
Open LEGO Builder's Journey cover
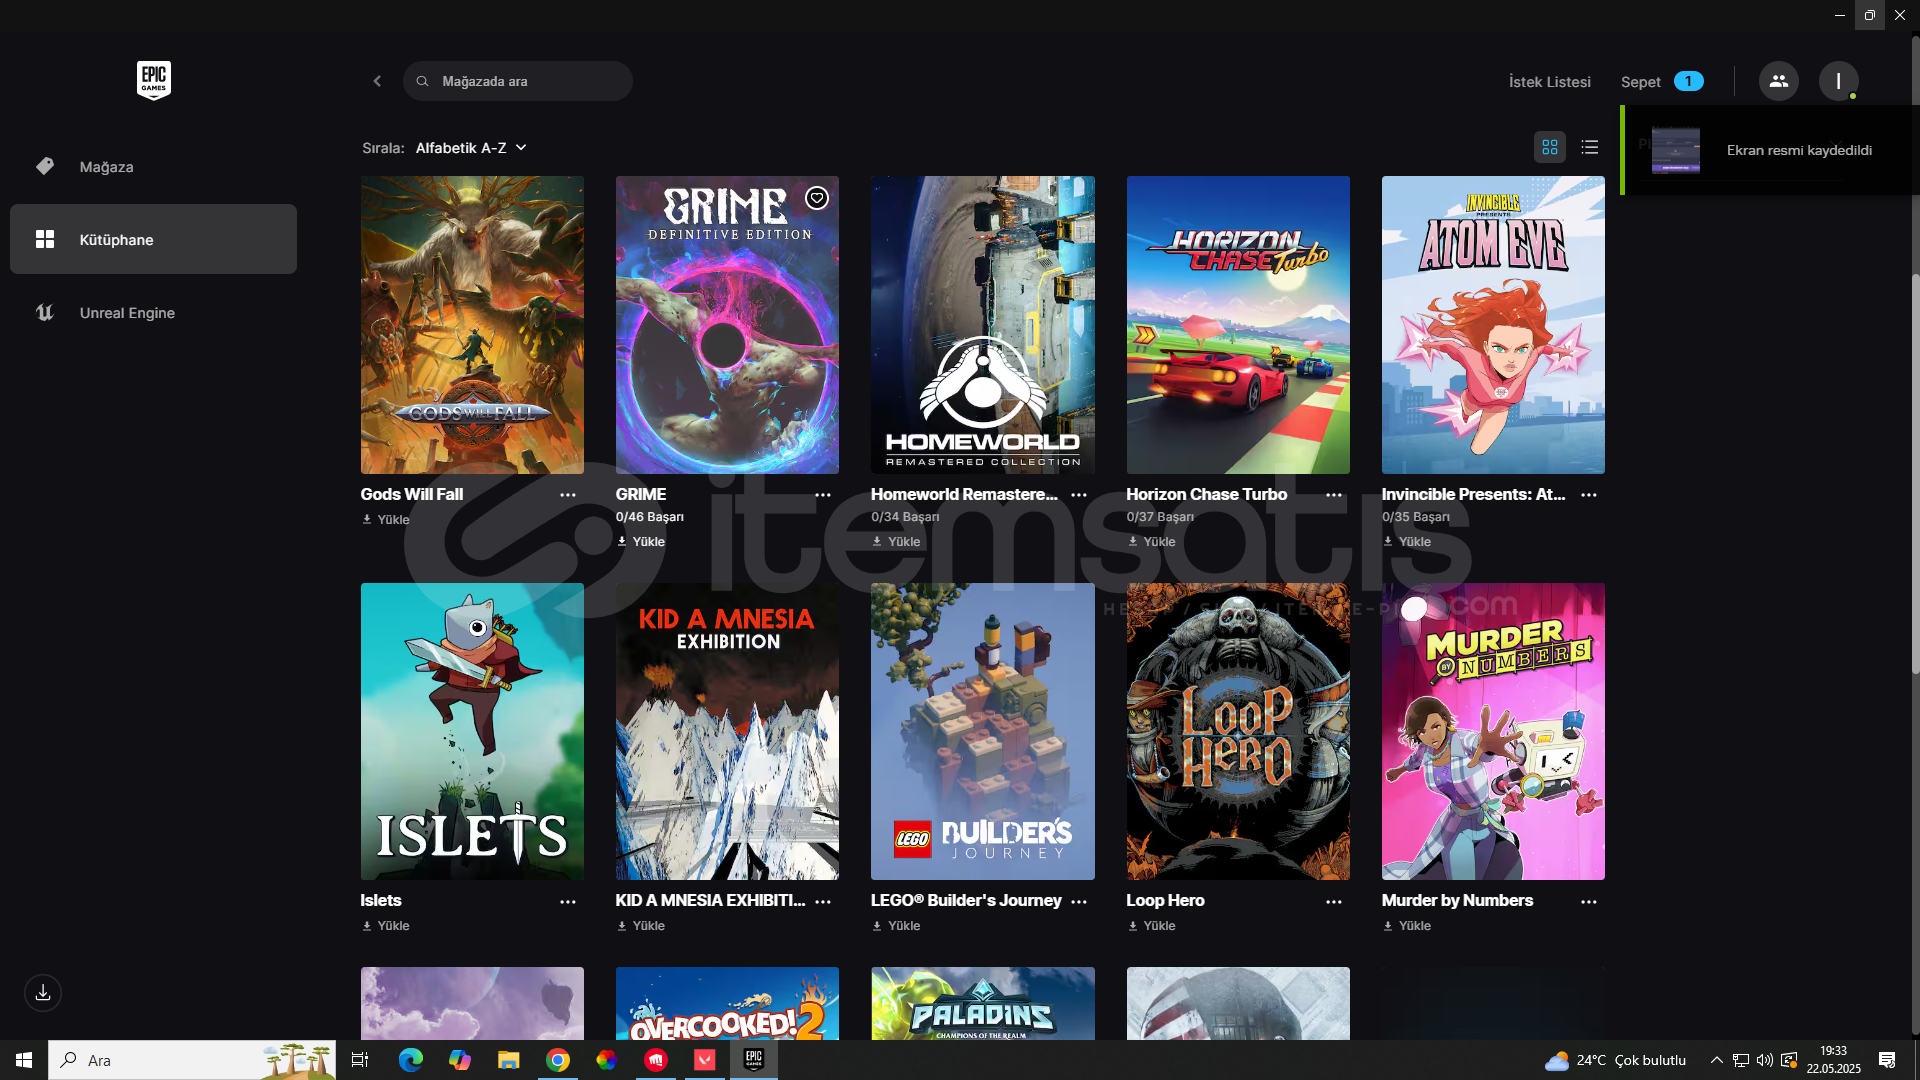(x=983, y=731)
